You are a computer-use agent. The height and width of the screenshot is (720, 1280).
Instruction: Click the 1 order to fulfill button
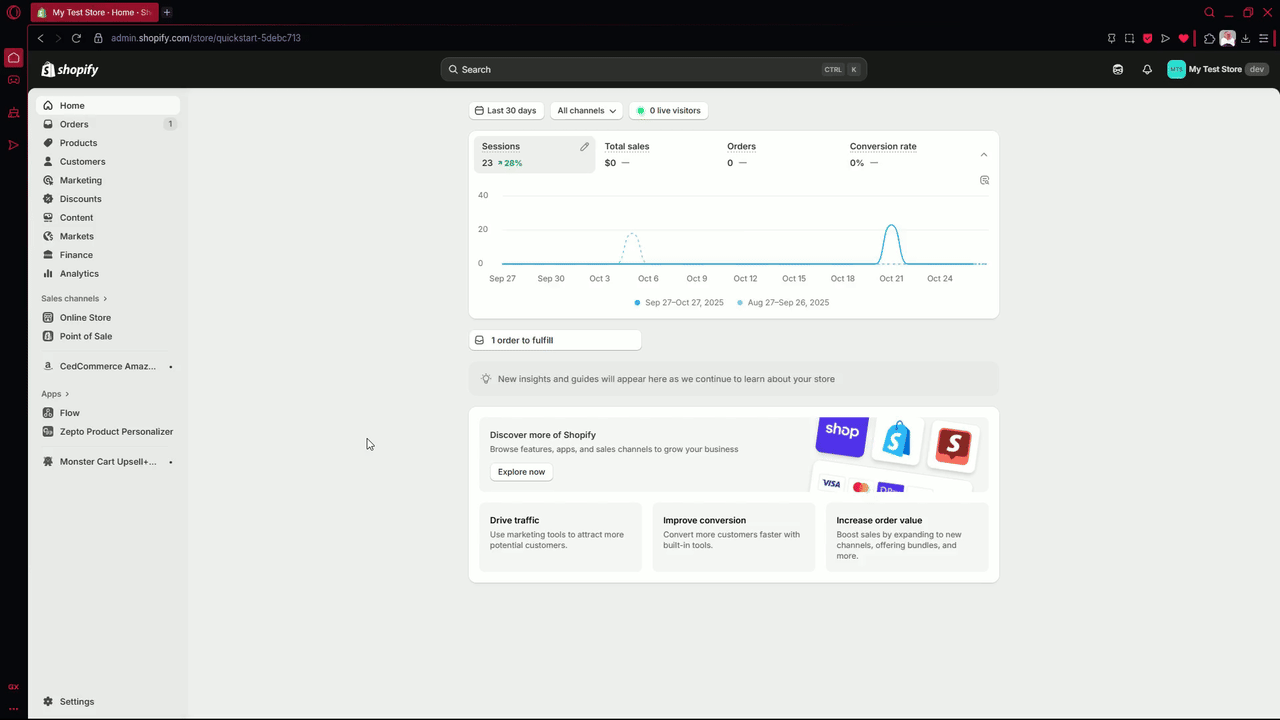point(555,340)
